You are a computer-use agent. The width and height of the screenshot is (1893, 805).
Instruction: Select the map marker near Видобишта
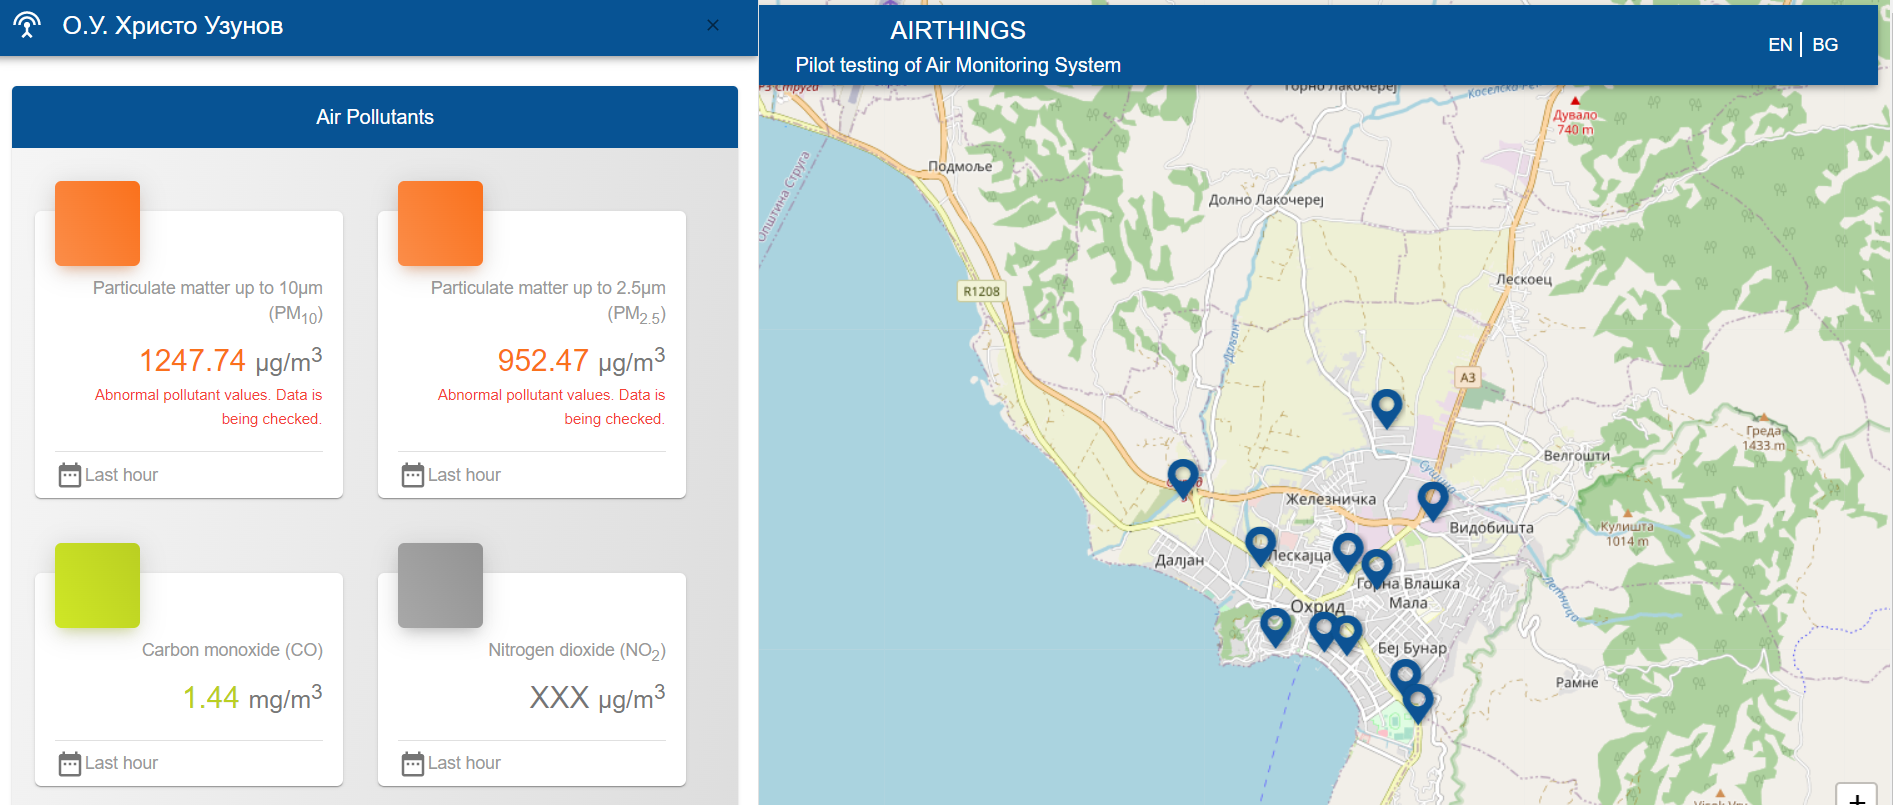(x=1432, y=497)
